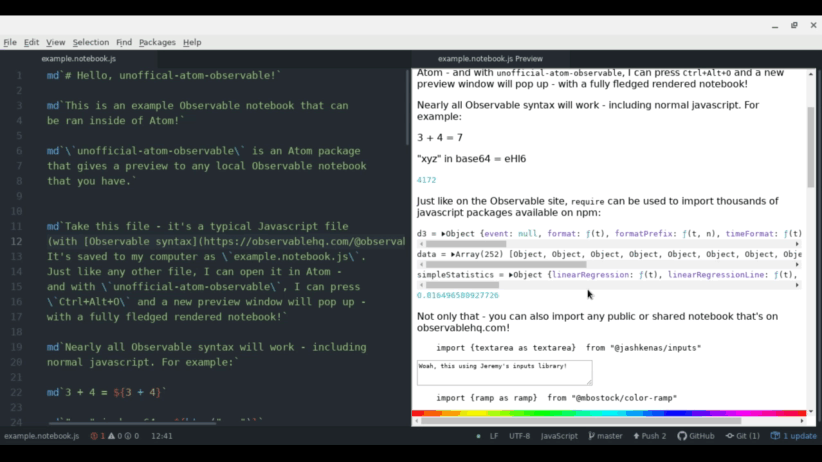This screenshot has width=822, height=462.
Task: Click the value 0.816496580927726 in the preview
Action: 458,295
